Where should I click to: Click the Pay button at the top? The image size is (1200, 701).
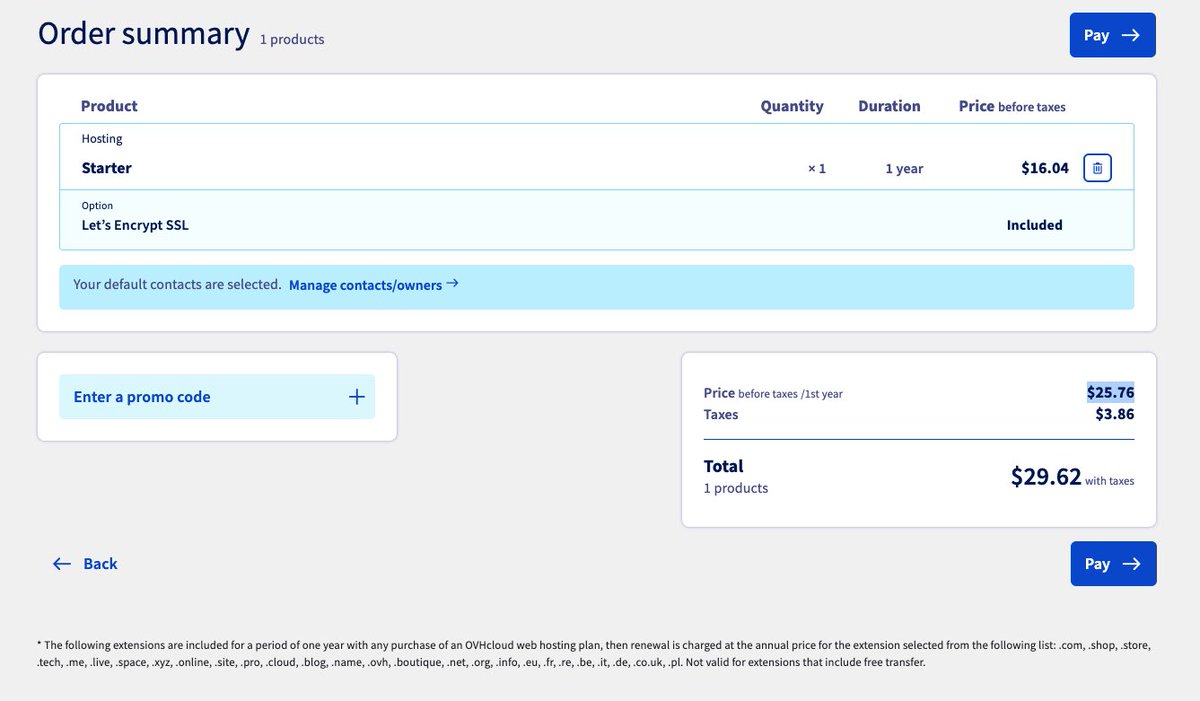[x=1113, y=35]
